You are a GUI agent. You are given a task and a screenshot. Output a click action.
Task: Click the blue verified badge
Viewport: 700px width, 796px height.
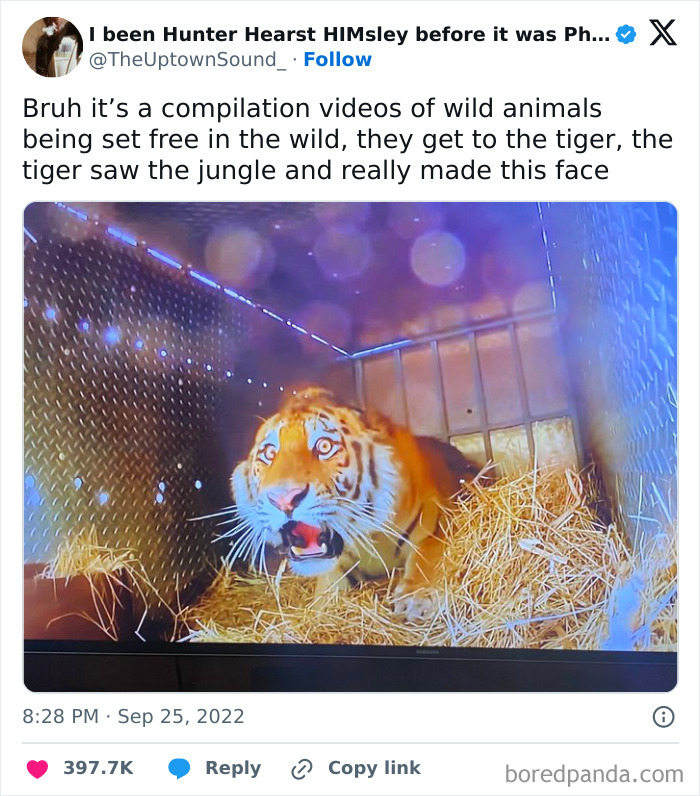tap(626, 34)
